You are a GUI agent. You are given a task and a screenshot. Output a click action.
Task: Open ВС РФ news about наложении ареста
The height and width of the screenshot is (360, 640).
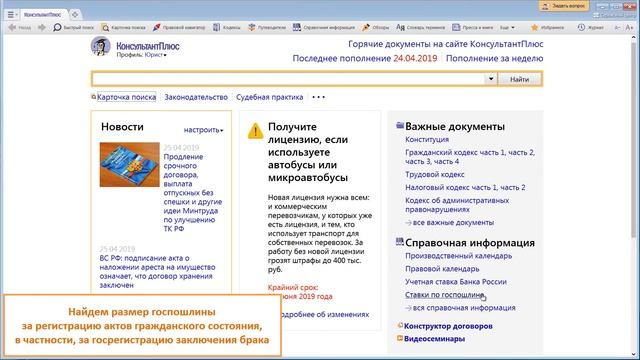click(157, 271)
